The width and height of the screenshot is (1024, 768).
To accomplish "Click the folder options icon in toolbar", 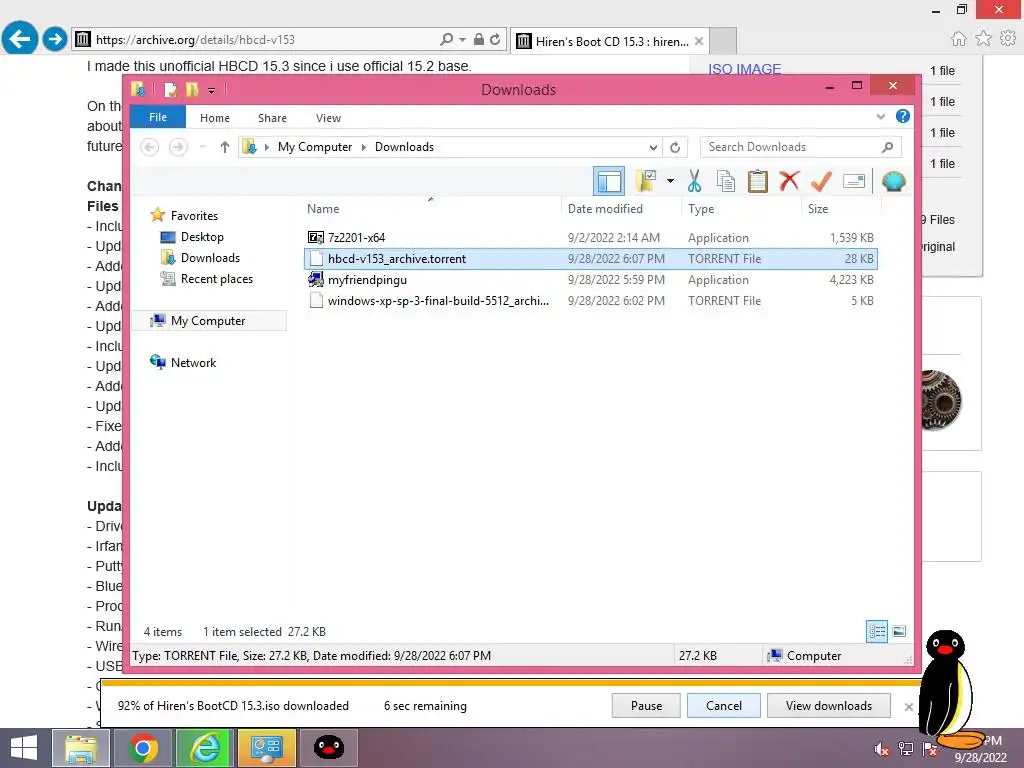I will tap(646, 181).
